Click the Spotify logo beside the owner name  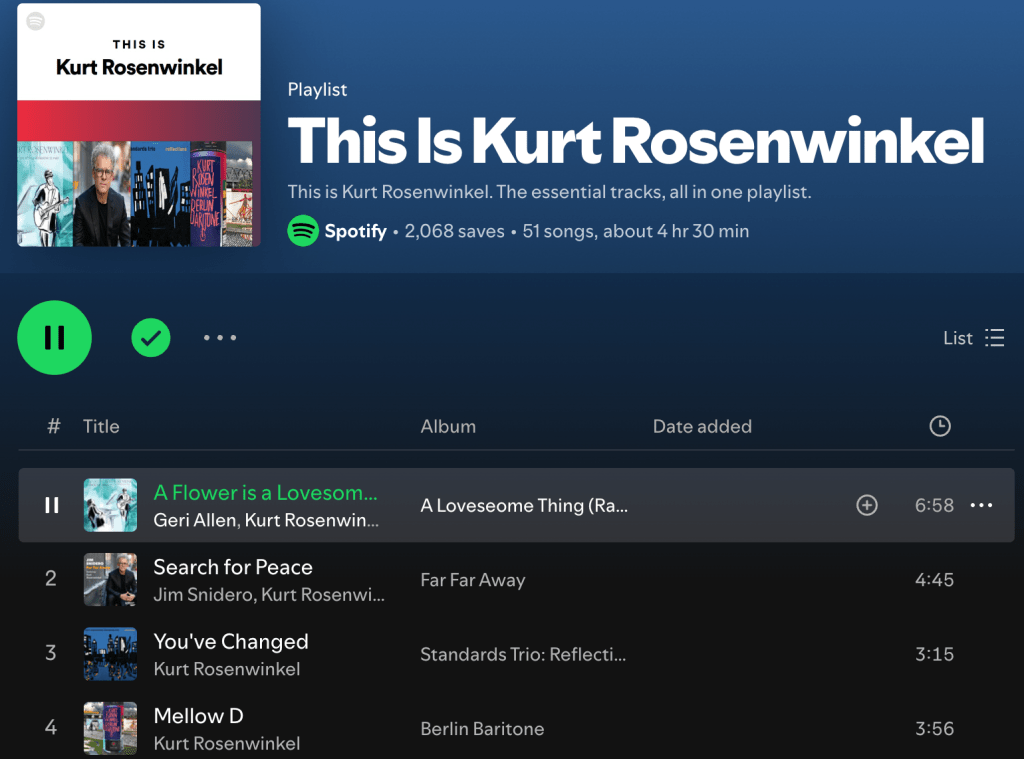pos(303,231)
